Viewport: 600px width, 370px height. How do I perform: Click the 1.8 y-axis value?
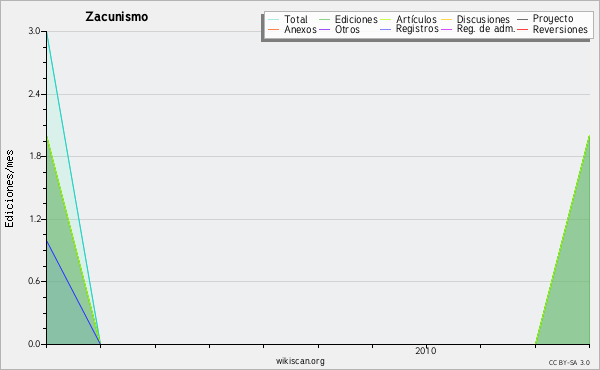pyautogui.click(x=35, y=156)
